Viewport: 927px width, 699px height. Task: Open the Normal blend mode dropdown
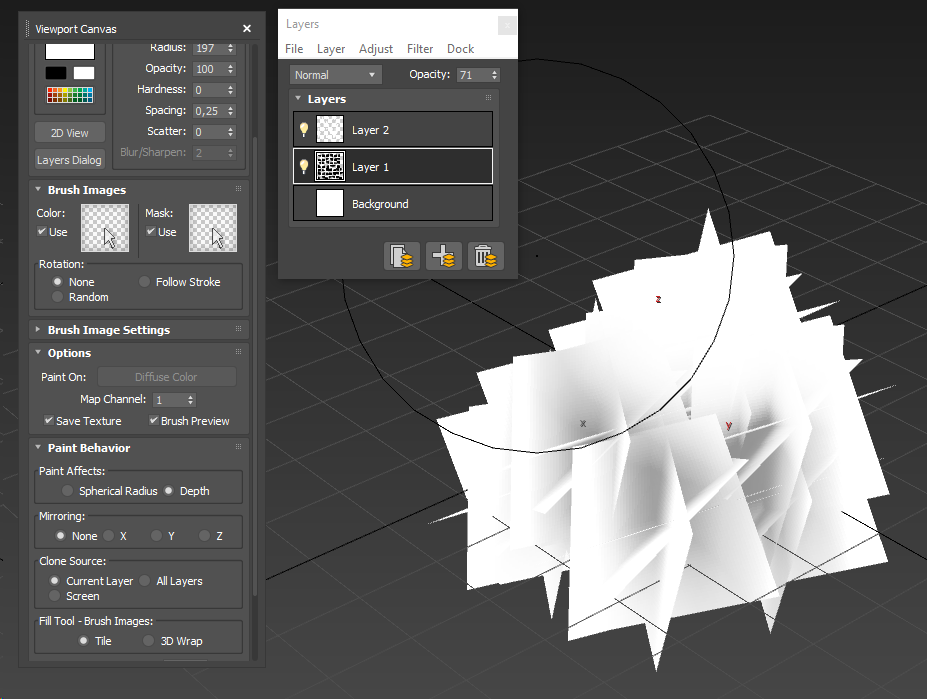point(336,75)
